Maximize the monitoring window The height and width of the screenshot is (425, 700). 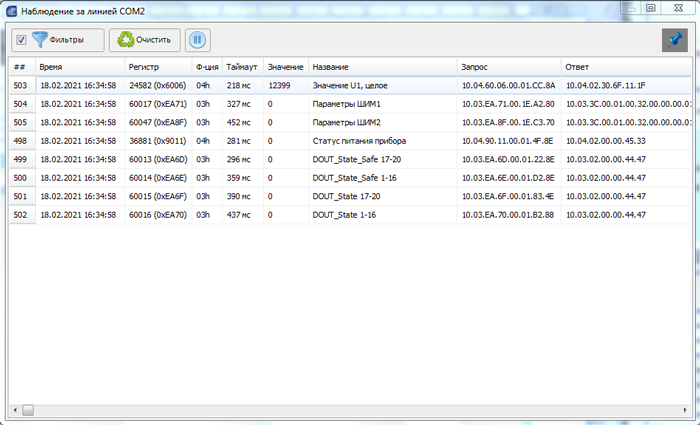[x=651, y=7]
